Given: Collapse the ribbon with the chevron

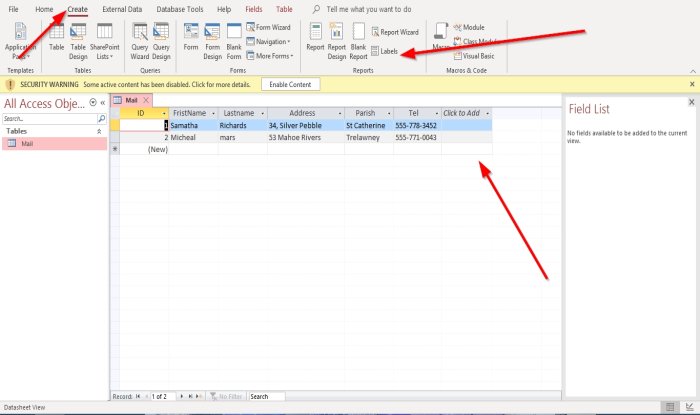Looking at the screenshot, I should [x=692, y=71].
